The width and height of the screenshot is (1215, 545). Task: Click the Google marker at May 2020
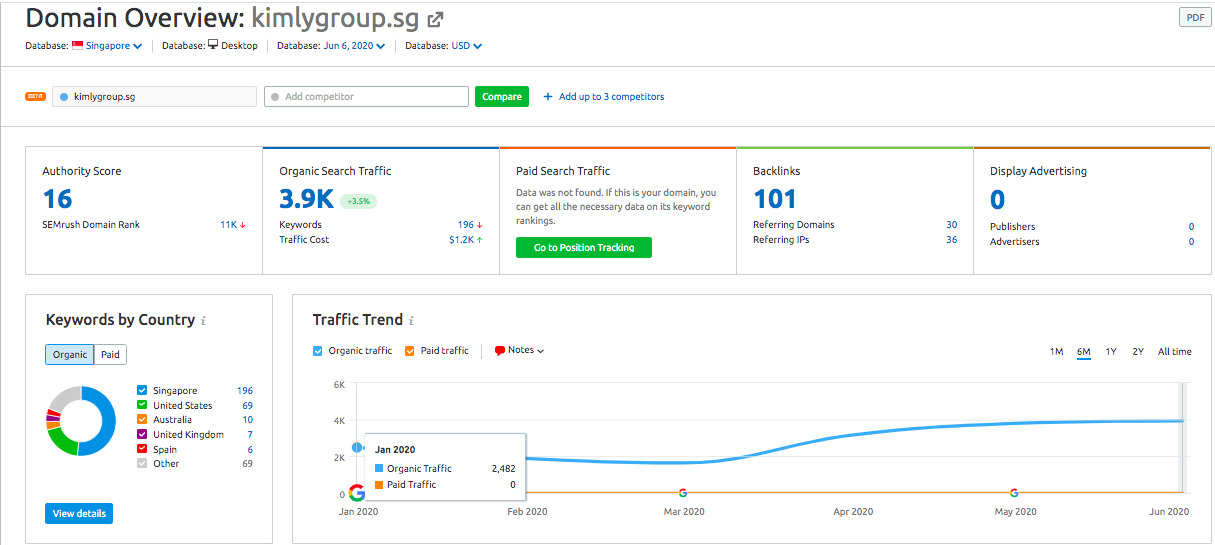[1014, 493]
